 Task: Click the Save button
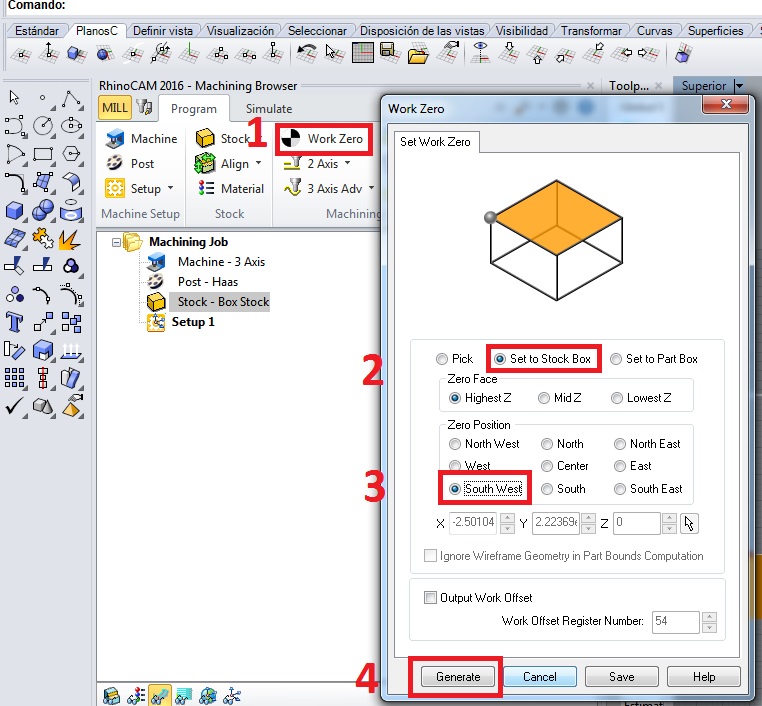coord(622,677)
